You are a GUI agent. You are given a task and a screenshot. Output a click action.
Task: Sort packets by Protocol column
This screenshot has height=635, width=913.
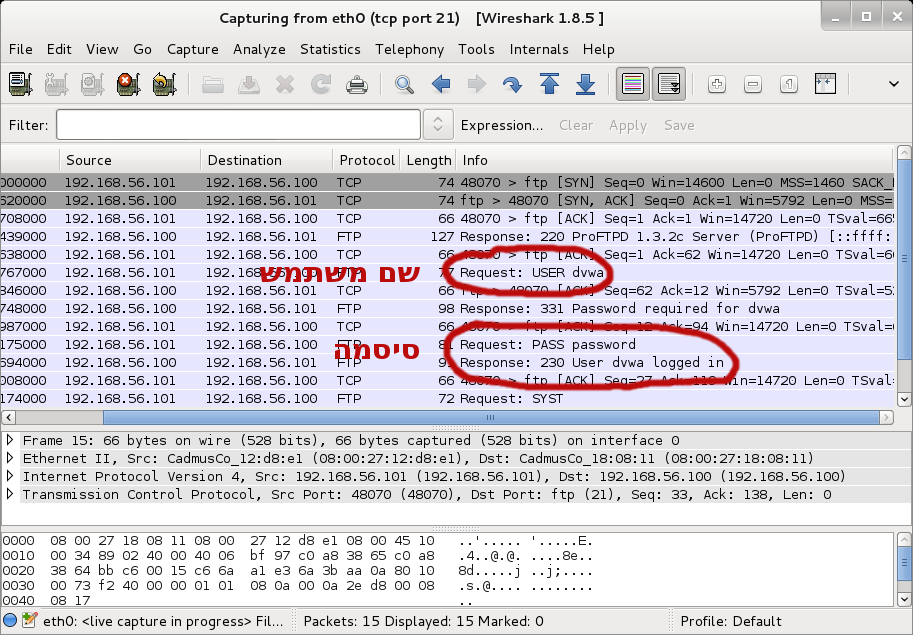coord(367,160)
